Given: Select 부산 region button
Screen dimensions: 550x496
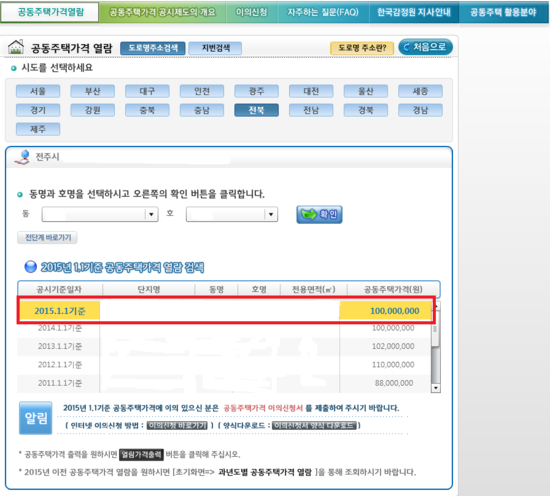Looking at the screenshot, I should [93, 91].
